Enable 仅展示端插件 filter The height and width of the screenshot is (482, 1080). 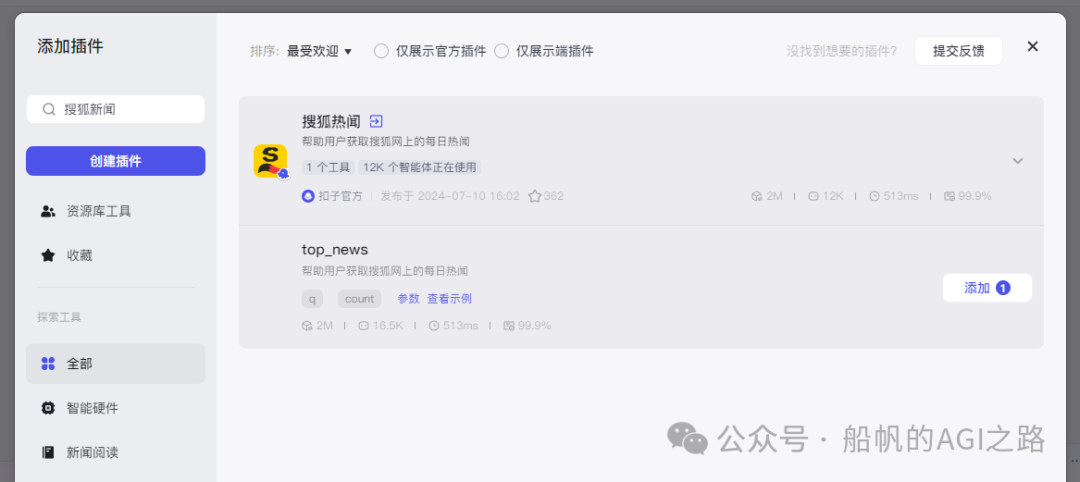(501, 51)
